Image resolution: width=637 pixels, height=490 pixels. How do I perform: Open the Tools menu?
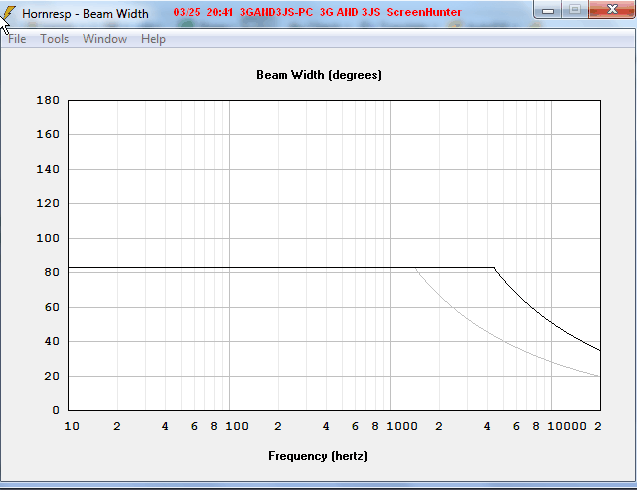[54, 39]
